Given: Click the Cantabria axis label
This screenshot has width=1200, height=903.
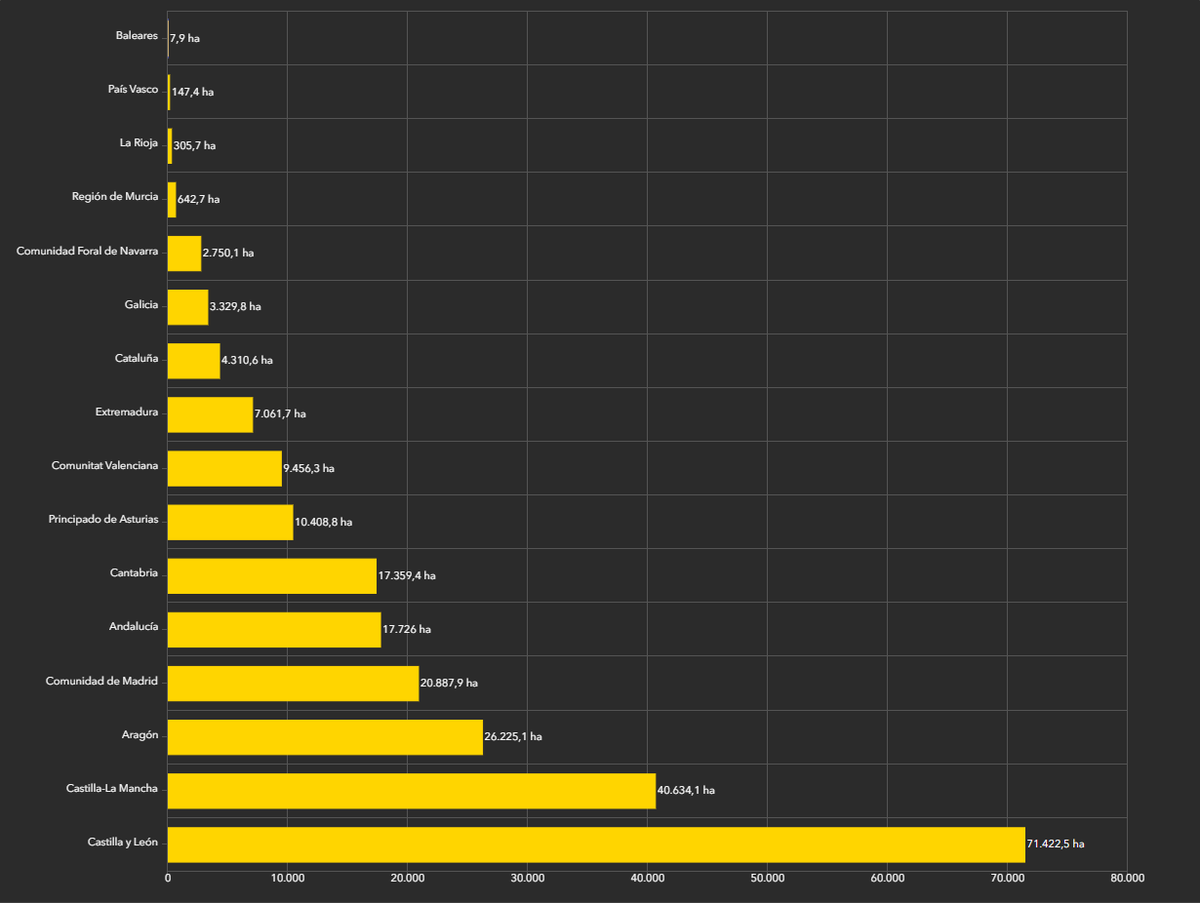Looking at the screenshot, I should [134, 573].
